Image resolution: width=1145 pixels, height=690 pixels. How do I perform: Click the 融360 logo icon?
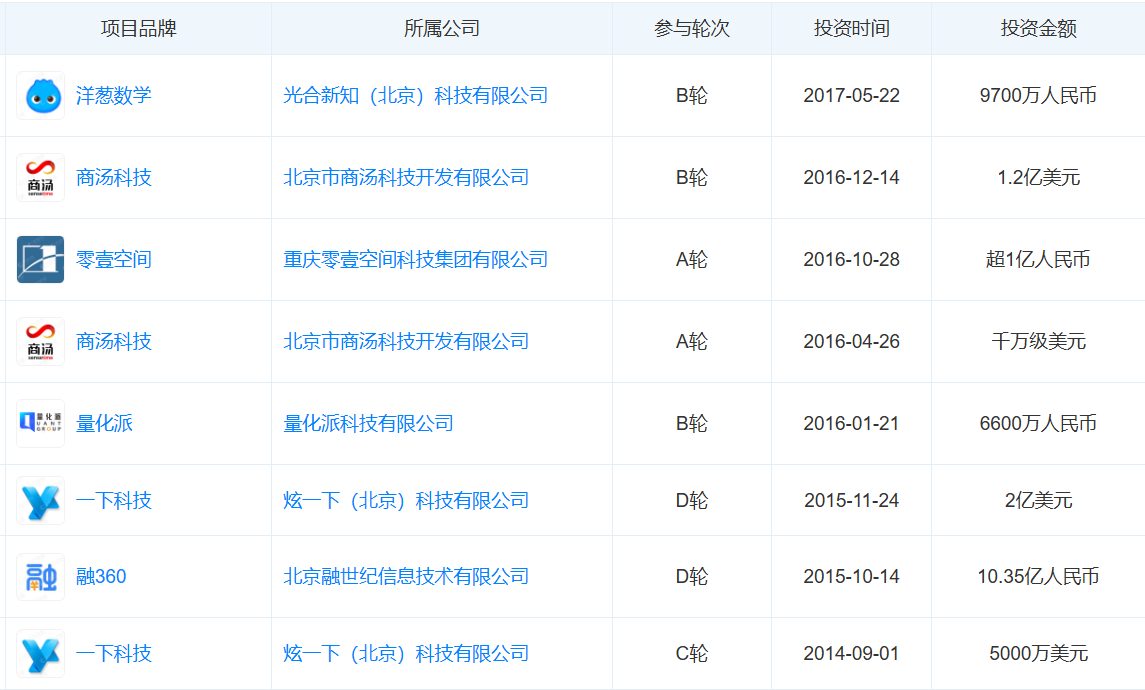40,576
